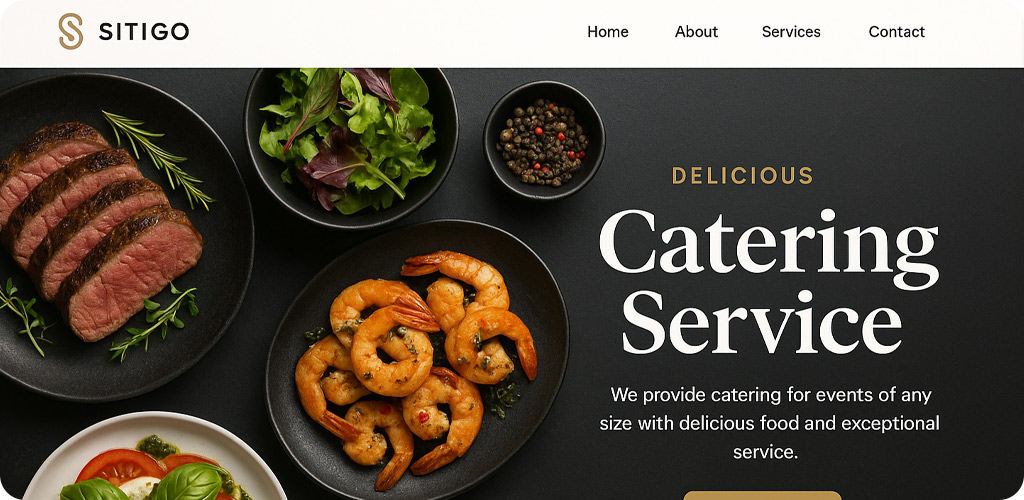Click the small peppercorn bowl
Viewport: 1024px width, 500px height.
coord(544,140)
